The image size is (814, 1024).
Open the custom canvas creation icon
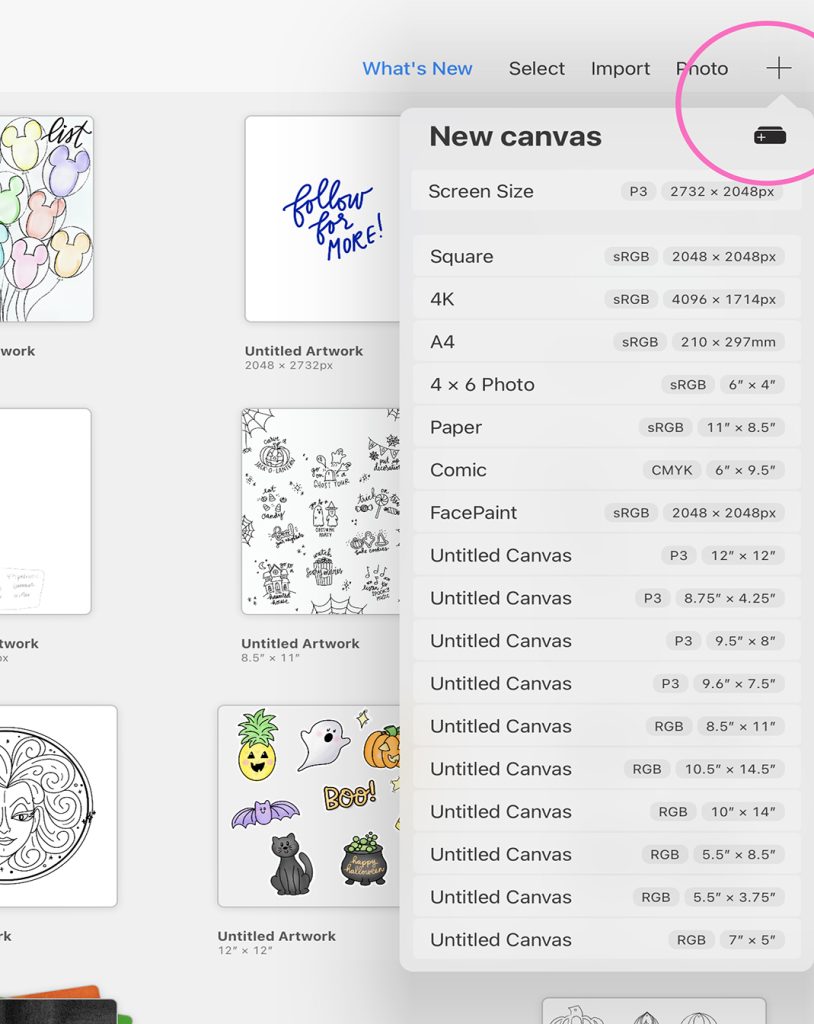(770, 136)
